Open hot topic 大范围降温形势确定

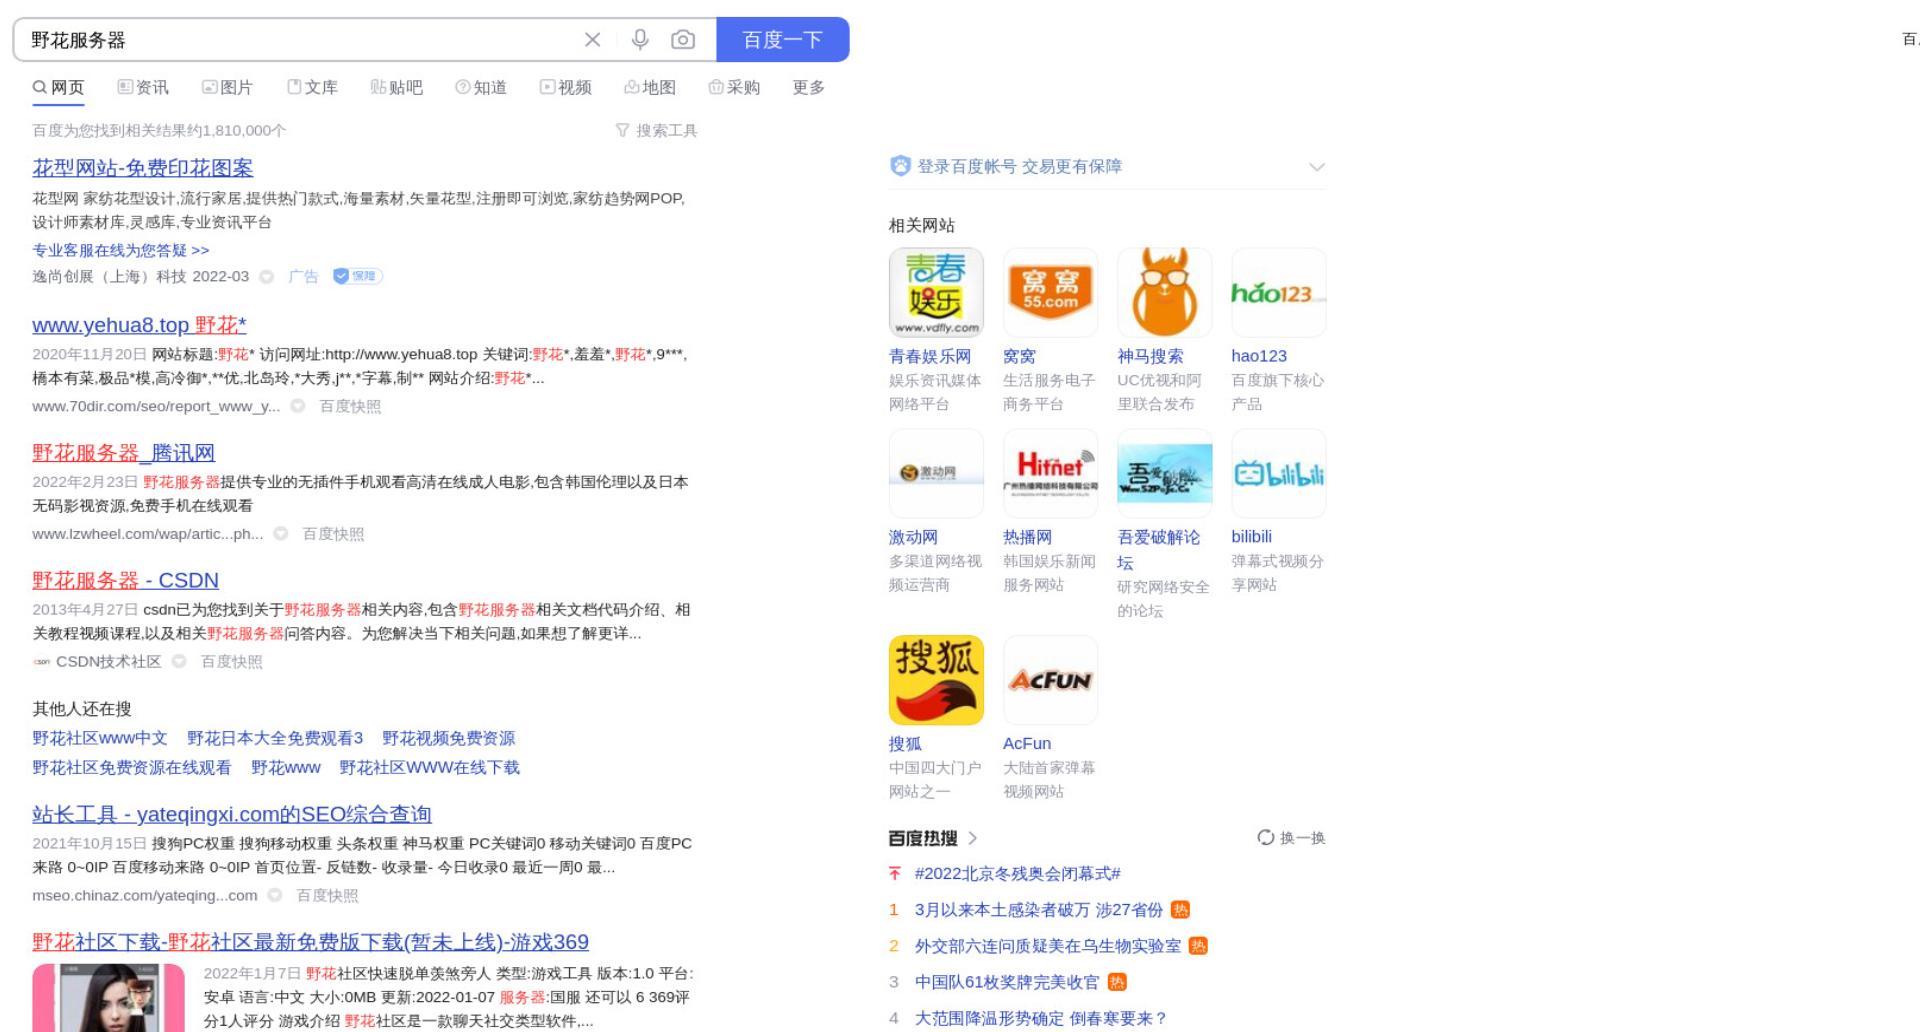(x=1041, y=1018)
